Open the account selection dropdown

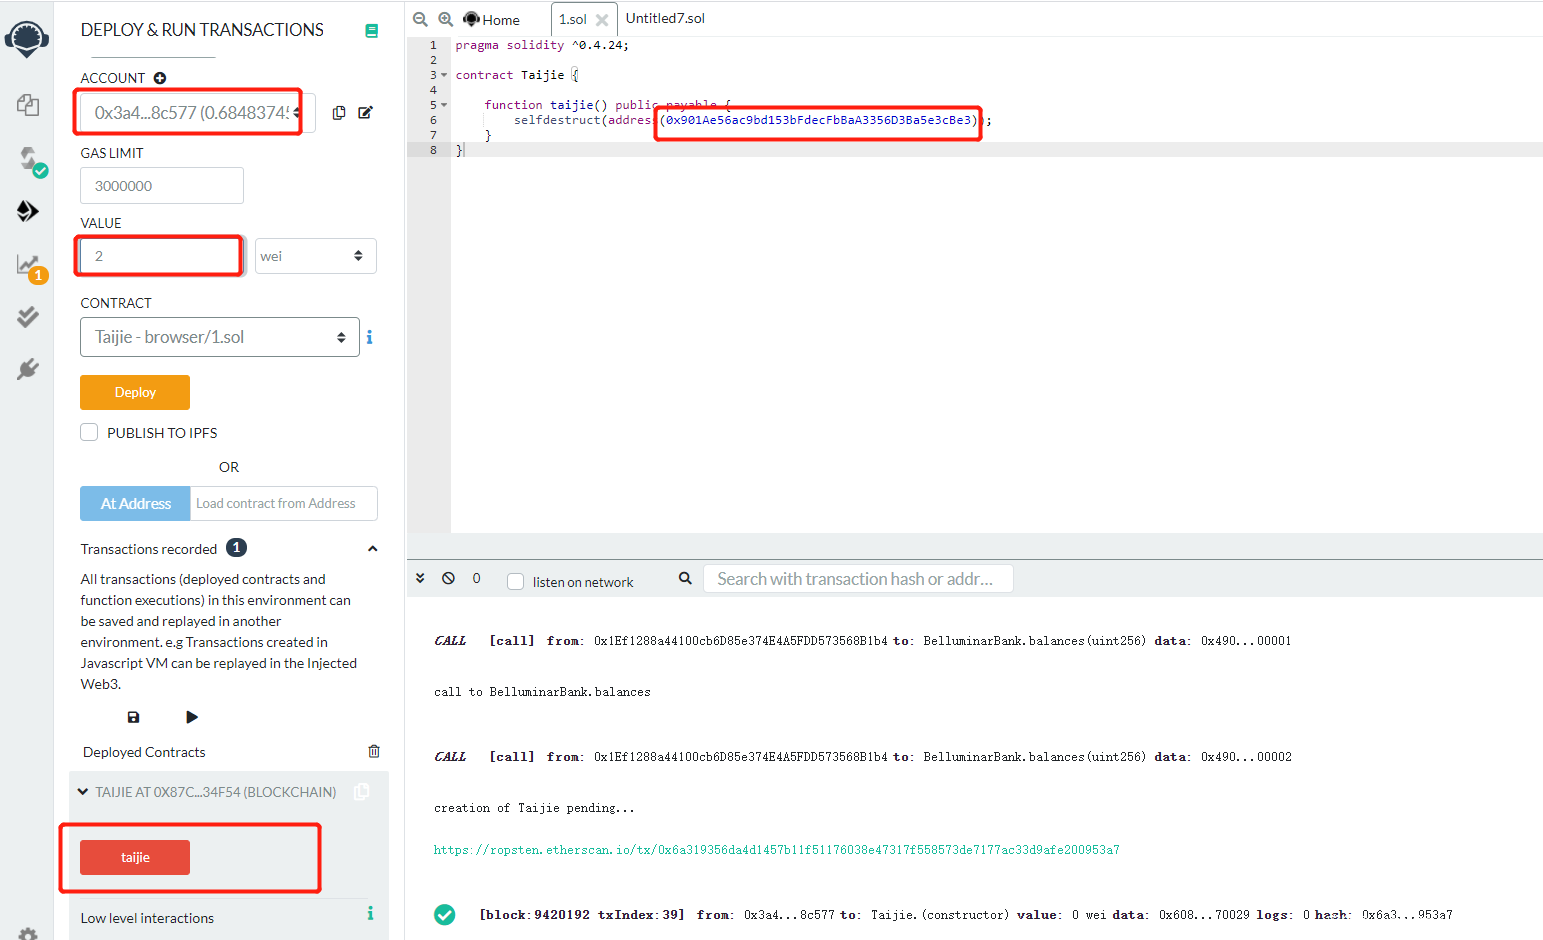195,113
